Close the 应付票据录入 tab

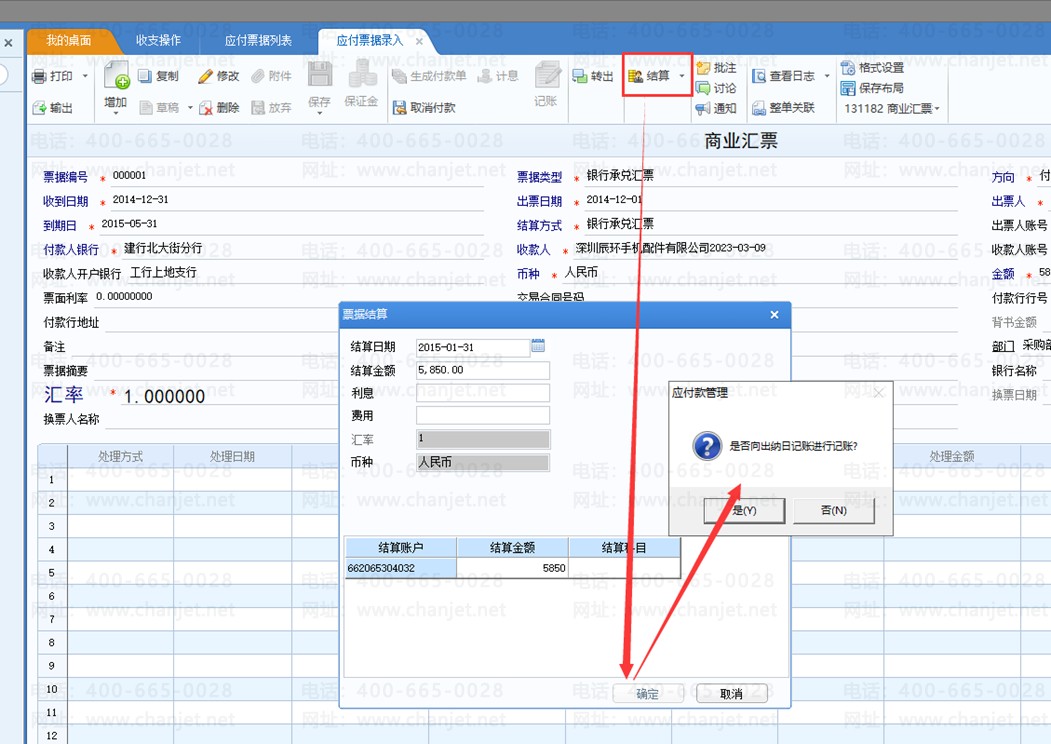coord(419,41)
